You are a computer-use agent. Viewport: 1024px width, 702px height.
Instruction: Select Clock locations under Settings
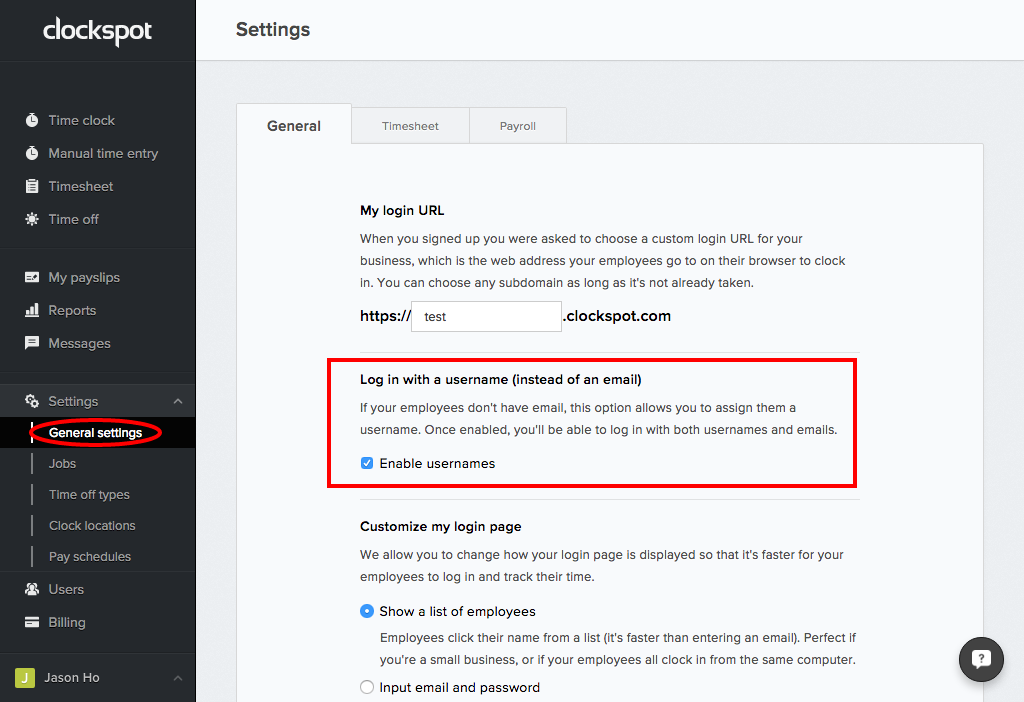tap(92, 526)
